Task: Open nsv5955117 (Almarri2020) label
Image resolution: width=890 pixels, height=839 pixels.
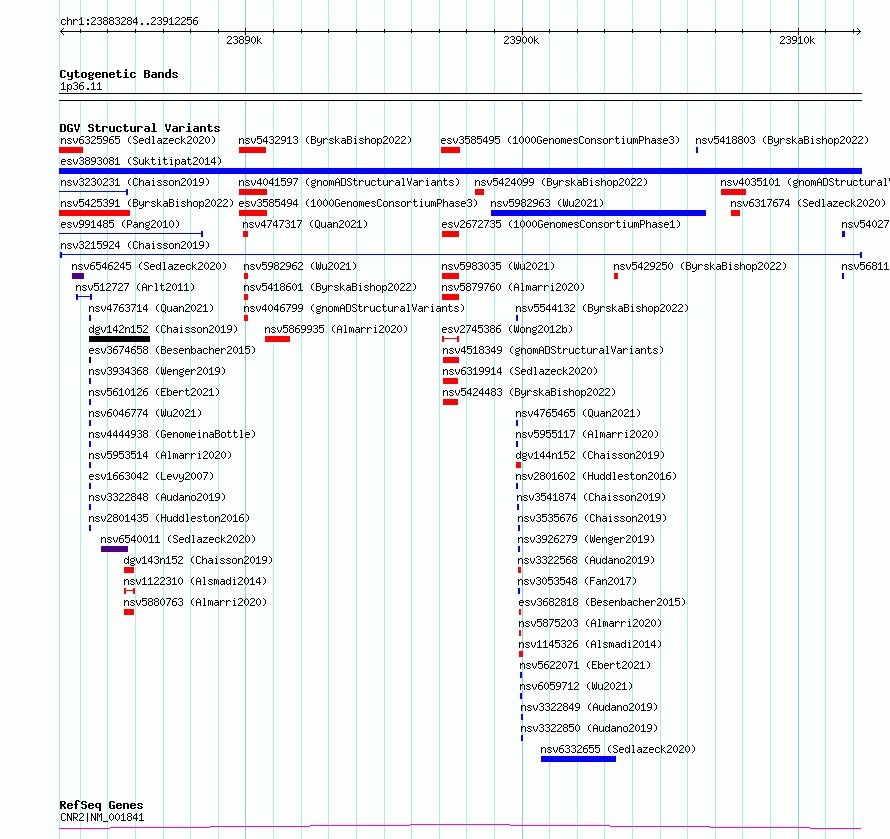Action: click(587, 434)
